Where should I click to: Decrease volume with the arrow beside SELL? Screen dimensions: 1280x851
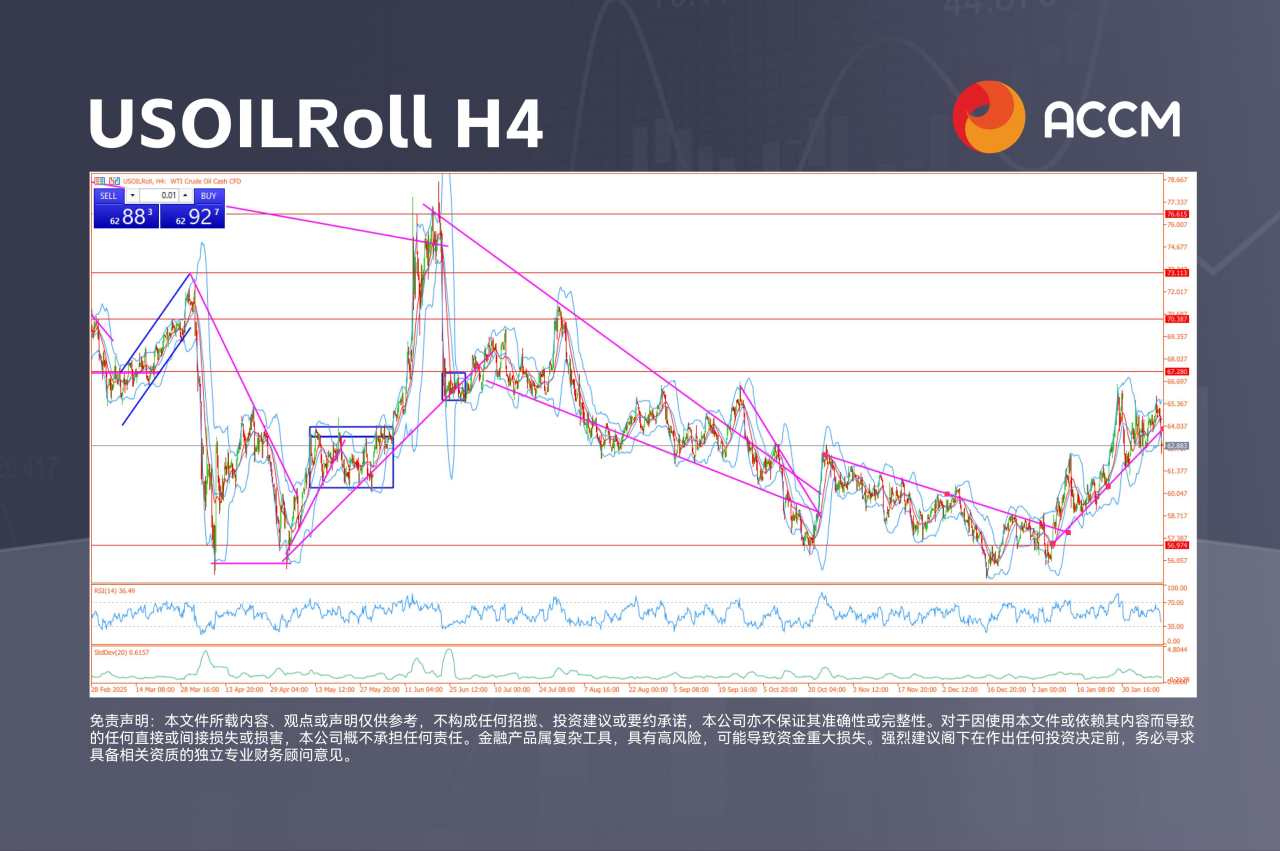pos(132,196)
